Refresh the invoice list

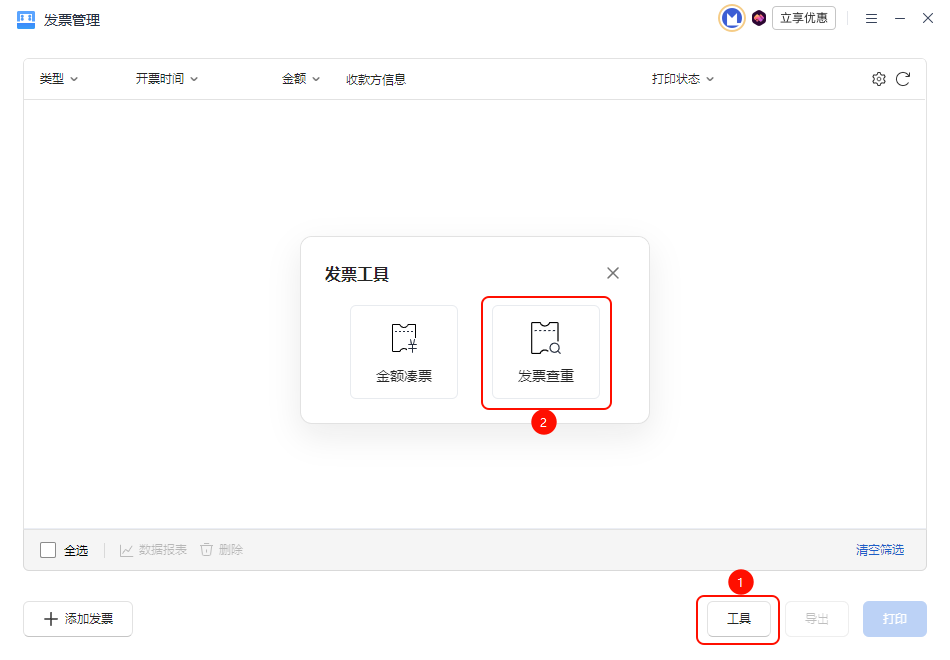click(903, 79)
